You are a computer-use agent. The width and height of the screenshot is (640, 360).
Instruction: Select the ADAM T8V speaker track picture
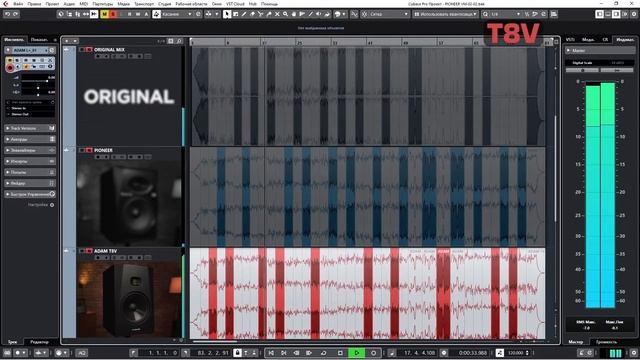click(x=129, y=299)
